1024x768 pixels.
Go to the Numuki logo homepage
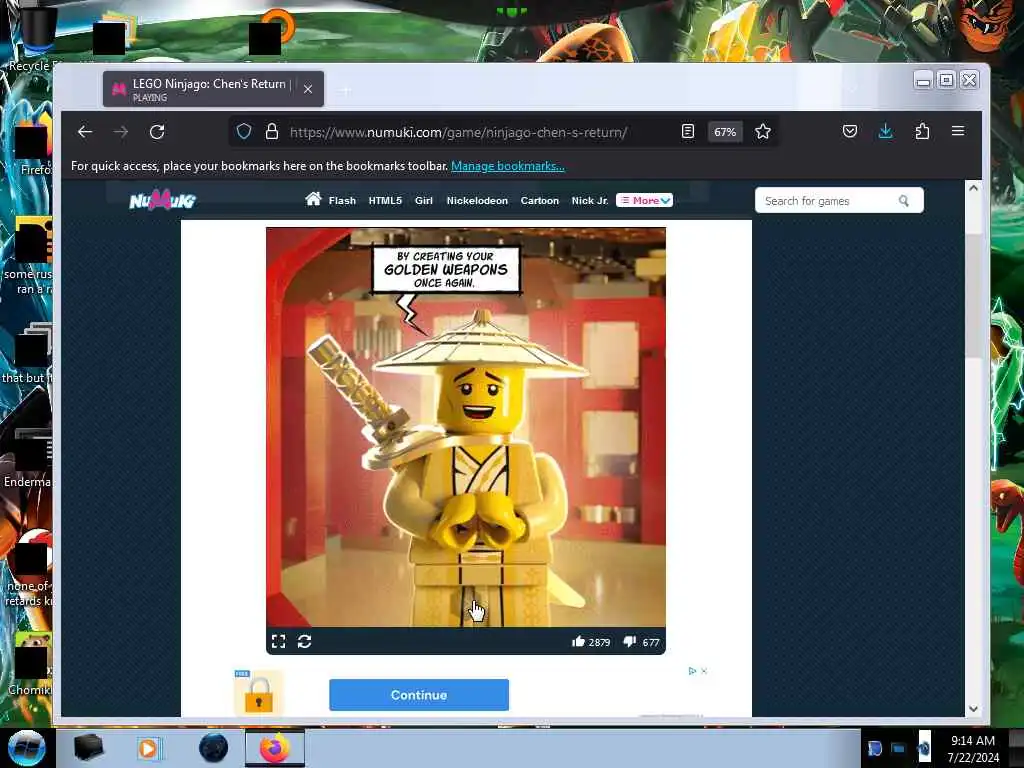(x=162, y=200)
